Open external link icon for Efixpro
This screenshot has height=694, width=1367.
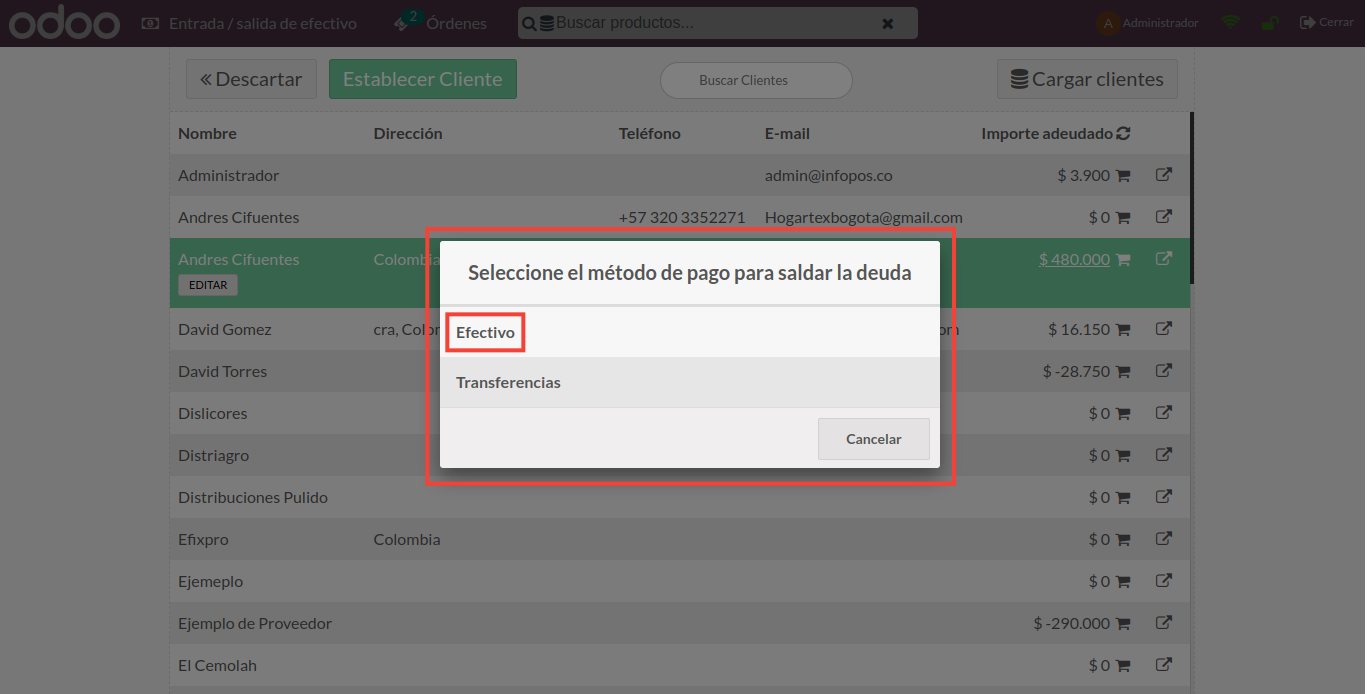click(x=1164, y=539)
